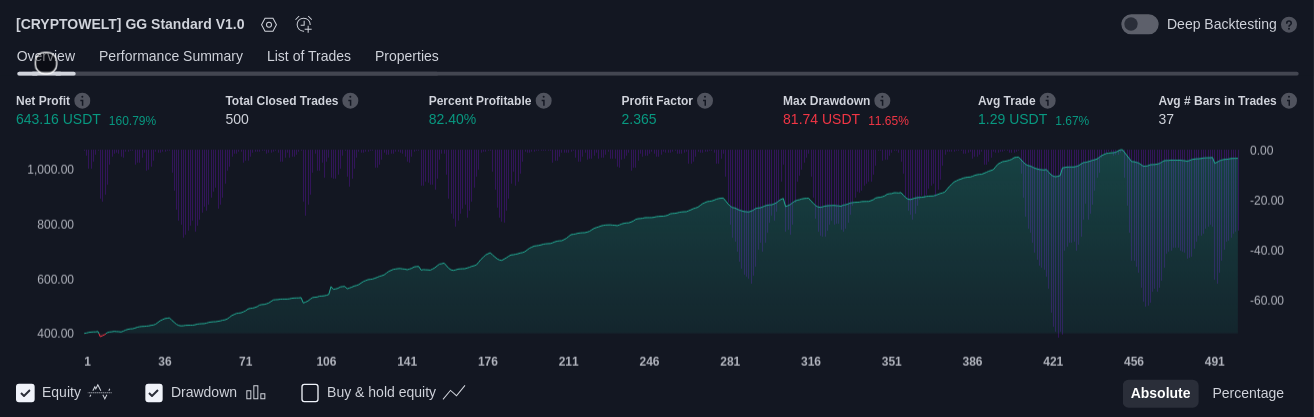Click the Avg # Bars in Trades info icon
The width and height of the screenshot is (1314, 417).
1289,101
